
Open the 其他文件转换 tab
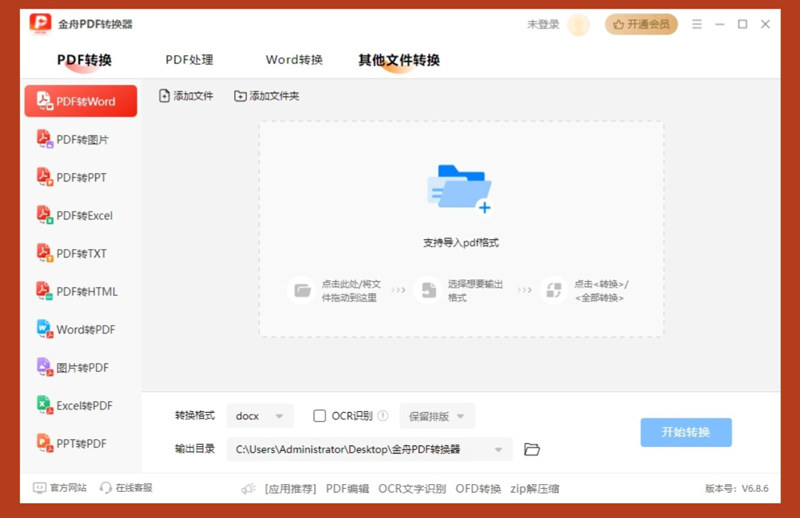click(x=399, y=60)
